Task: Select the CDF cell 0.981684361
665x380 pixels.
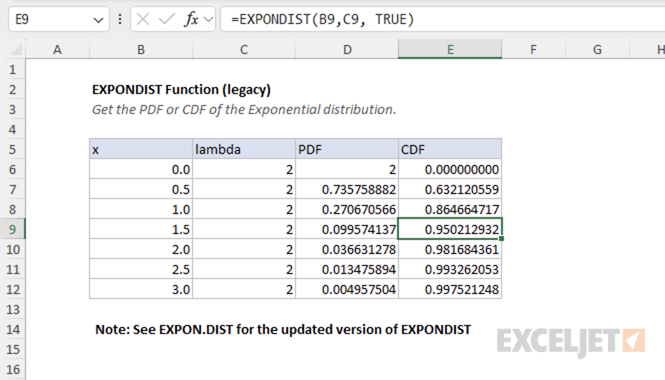Action: 450,249
